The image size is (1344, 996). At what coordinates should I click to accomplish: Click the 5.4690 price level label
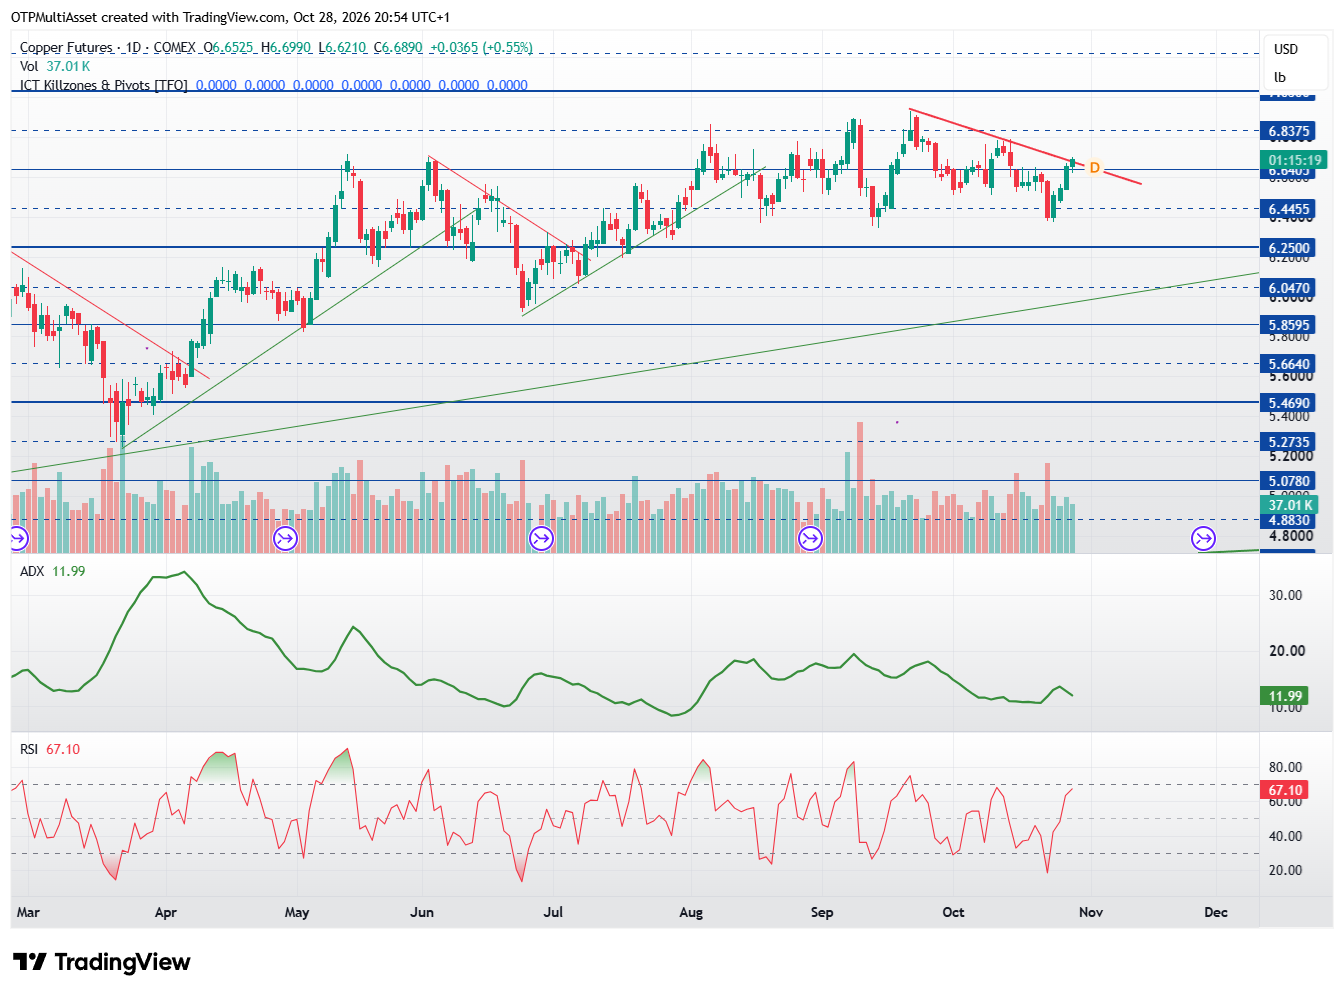point(1288,403)
